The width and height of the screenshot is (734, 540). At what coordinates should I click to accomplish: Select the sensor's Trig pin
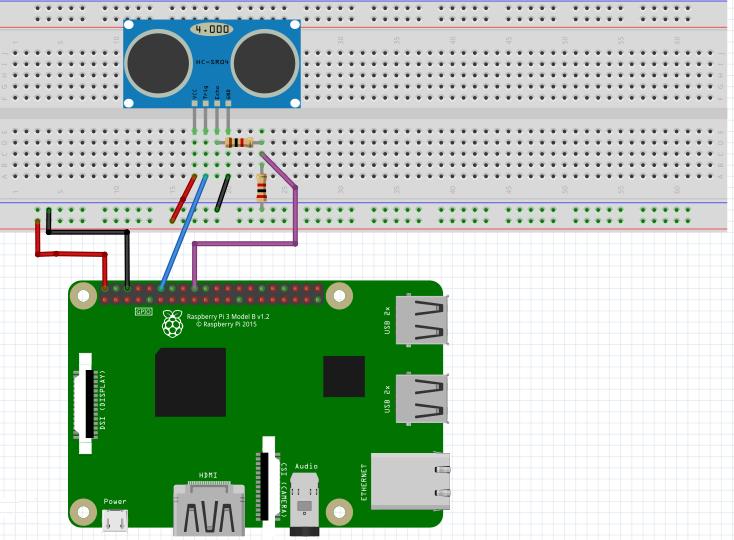[x=206, y=116]
